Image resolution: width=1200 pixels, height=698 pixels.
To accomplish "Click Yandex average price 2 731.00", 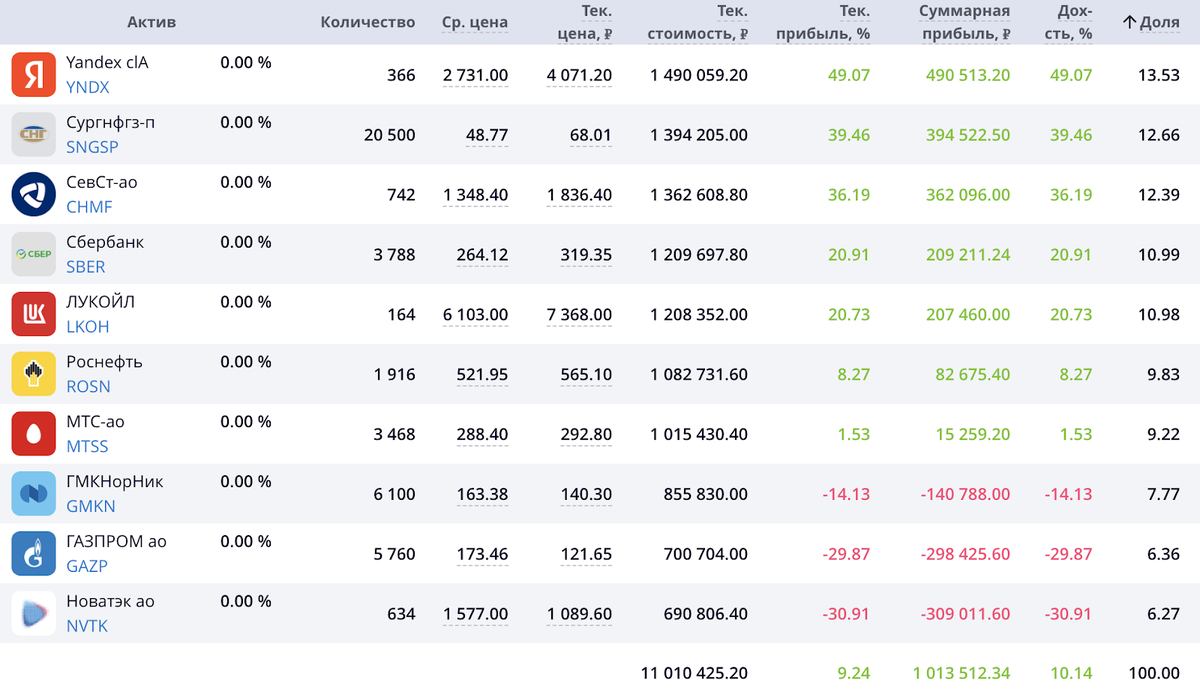I will (x=475, y=75).
